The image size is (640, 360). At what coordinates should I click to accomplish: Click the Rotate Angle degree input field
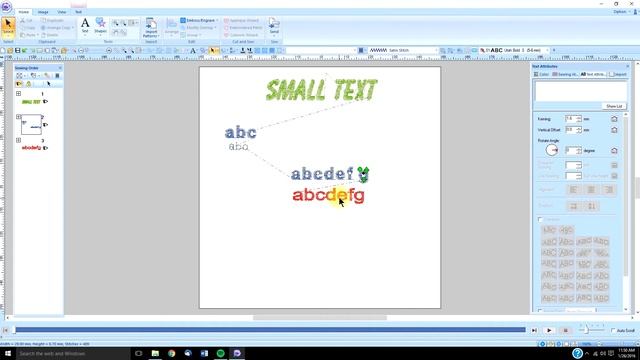click(571, 151)
